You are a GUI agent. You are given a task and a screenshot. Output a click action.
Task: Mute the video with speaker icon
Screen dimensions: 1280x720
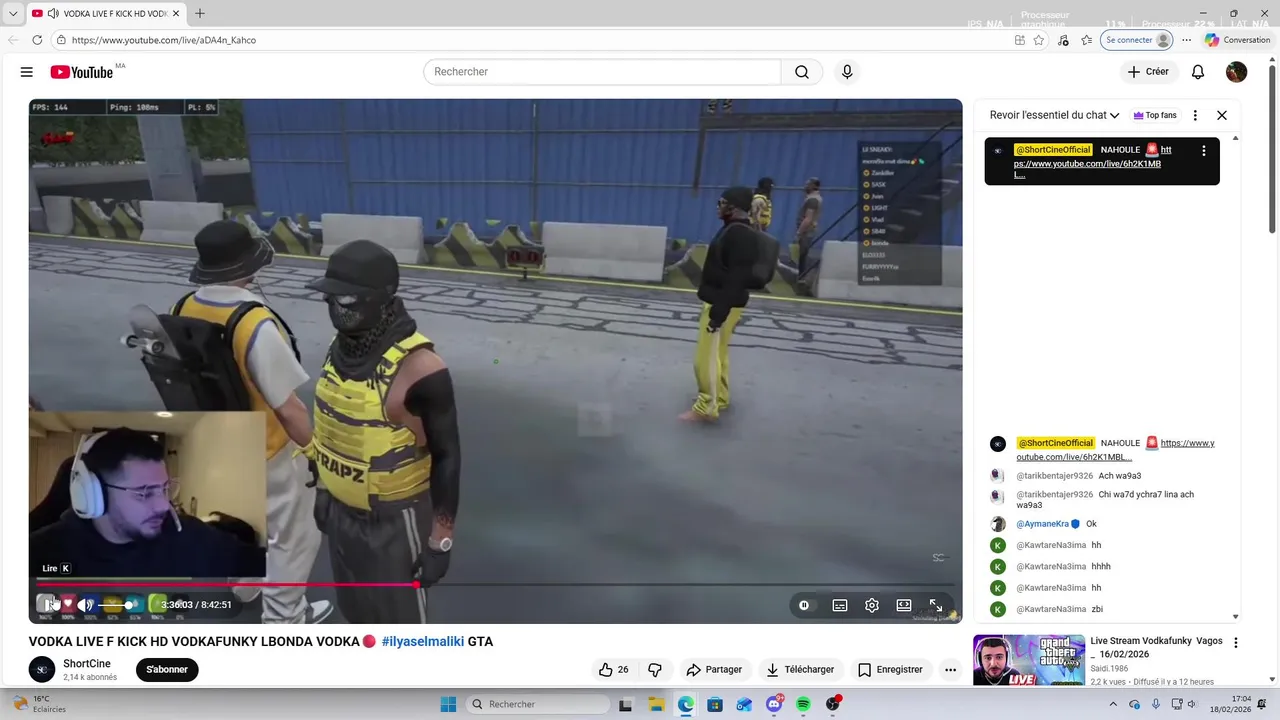click(x=87, y=605)
